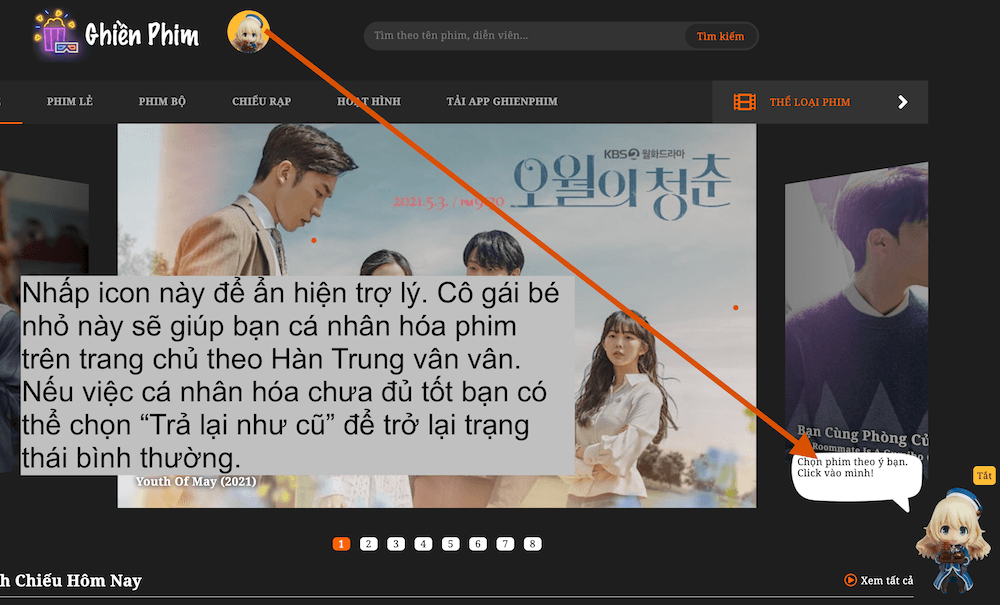Click the assistant speech bubble message
The height and width of the screenshot is (605, 1000).
click(852, 468)
